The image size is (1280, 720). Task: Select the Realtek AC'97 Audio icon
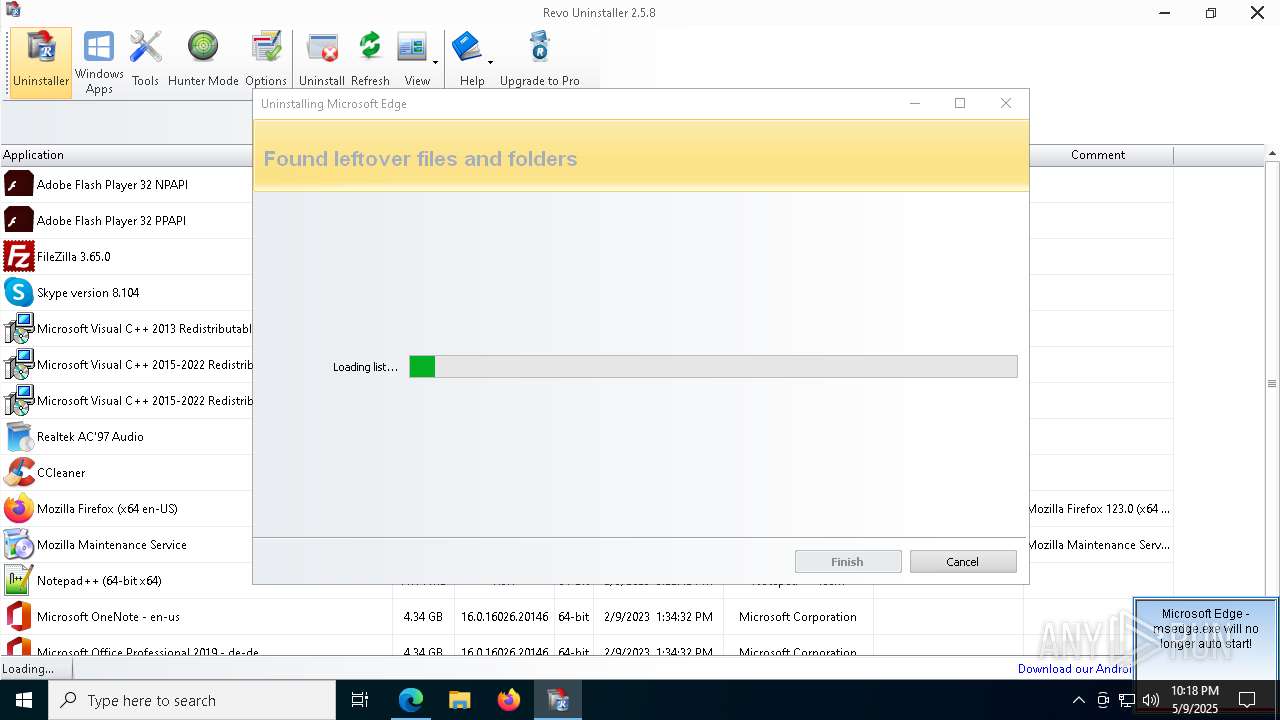19,437
